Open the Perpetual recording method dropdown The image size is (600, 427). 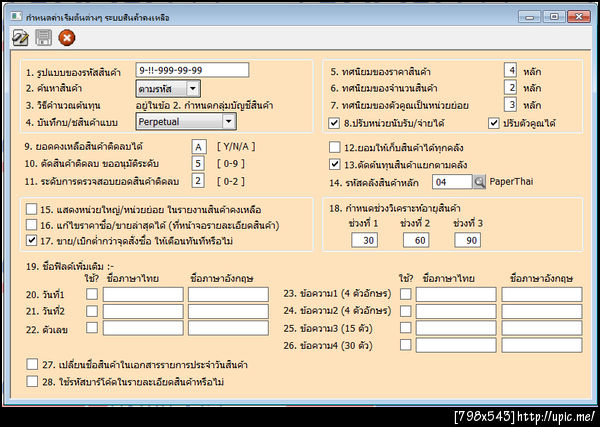[x=186, y=122]
